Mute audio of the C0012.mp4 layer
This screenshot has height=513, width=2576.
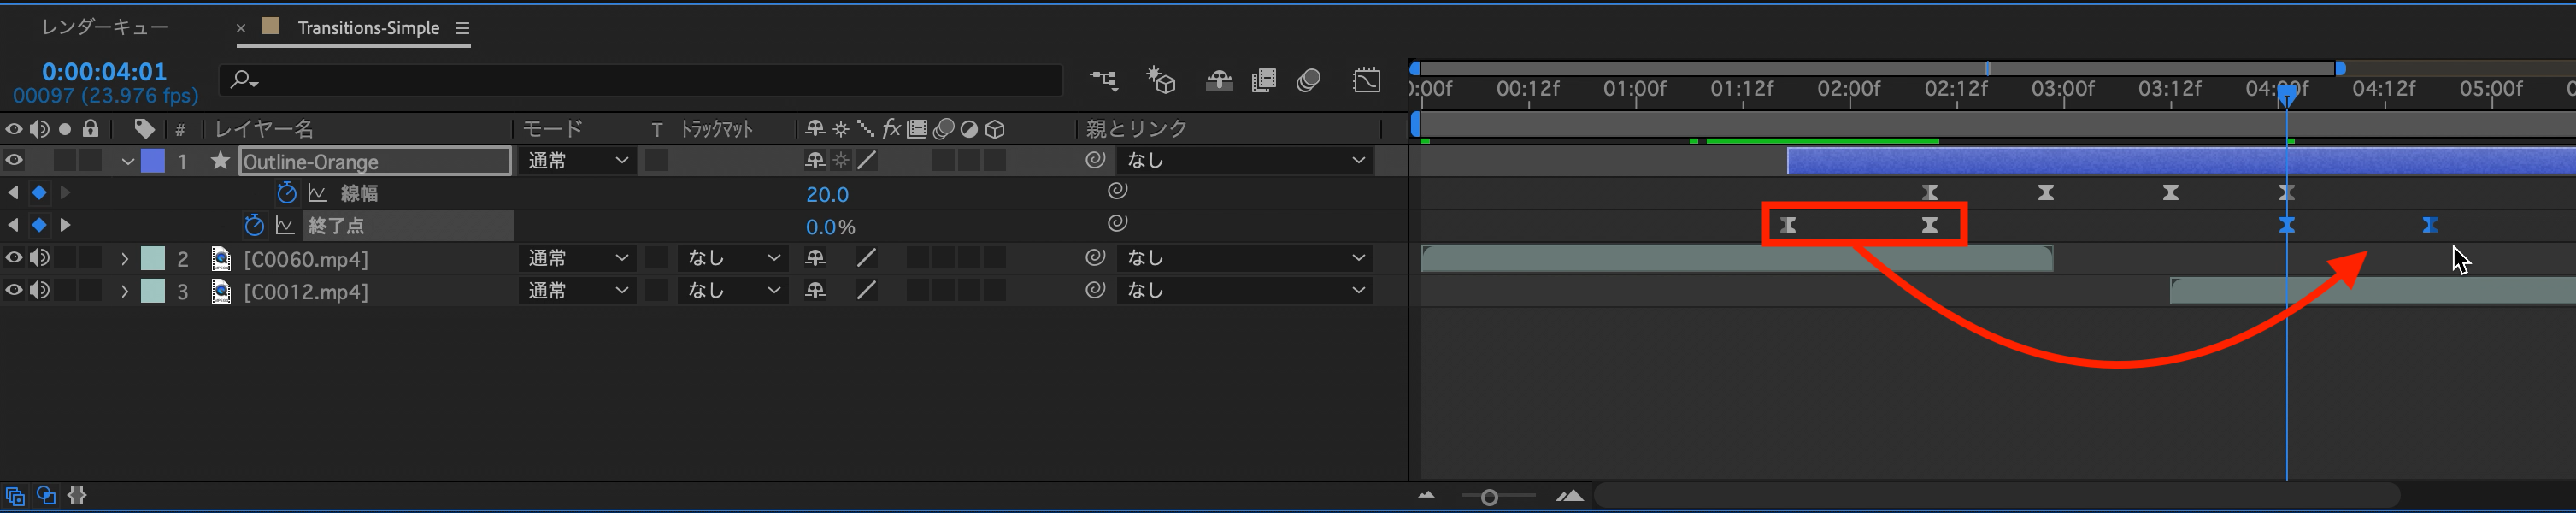pyautogui.click(x=39, y=291)
